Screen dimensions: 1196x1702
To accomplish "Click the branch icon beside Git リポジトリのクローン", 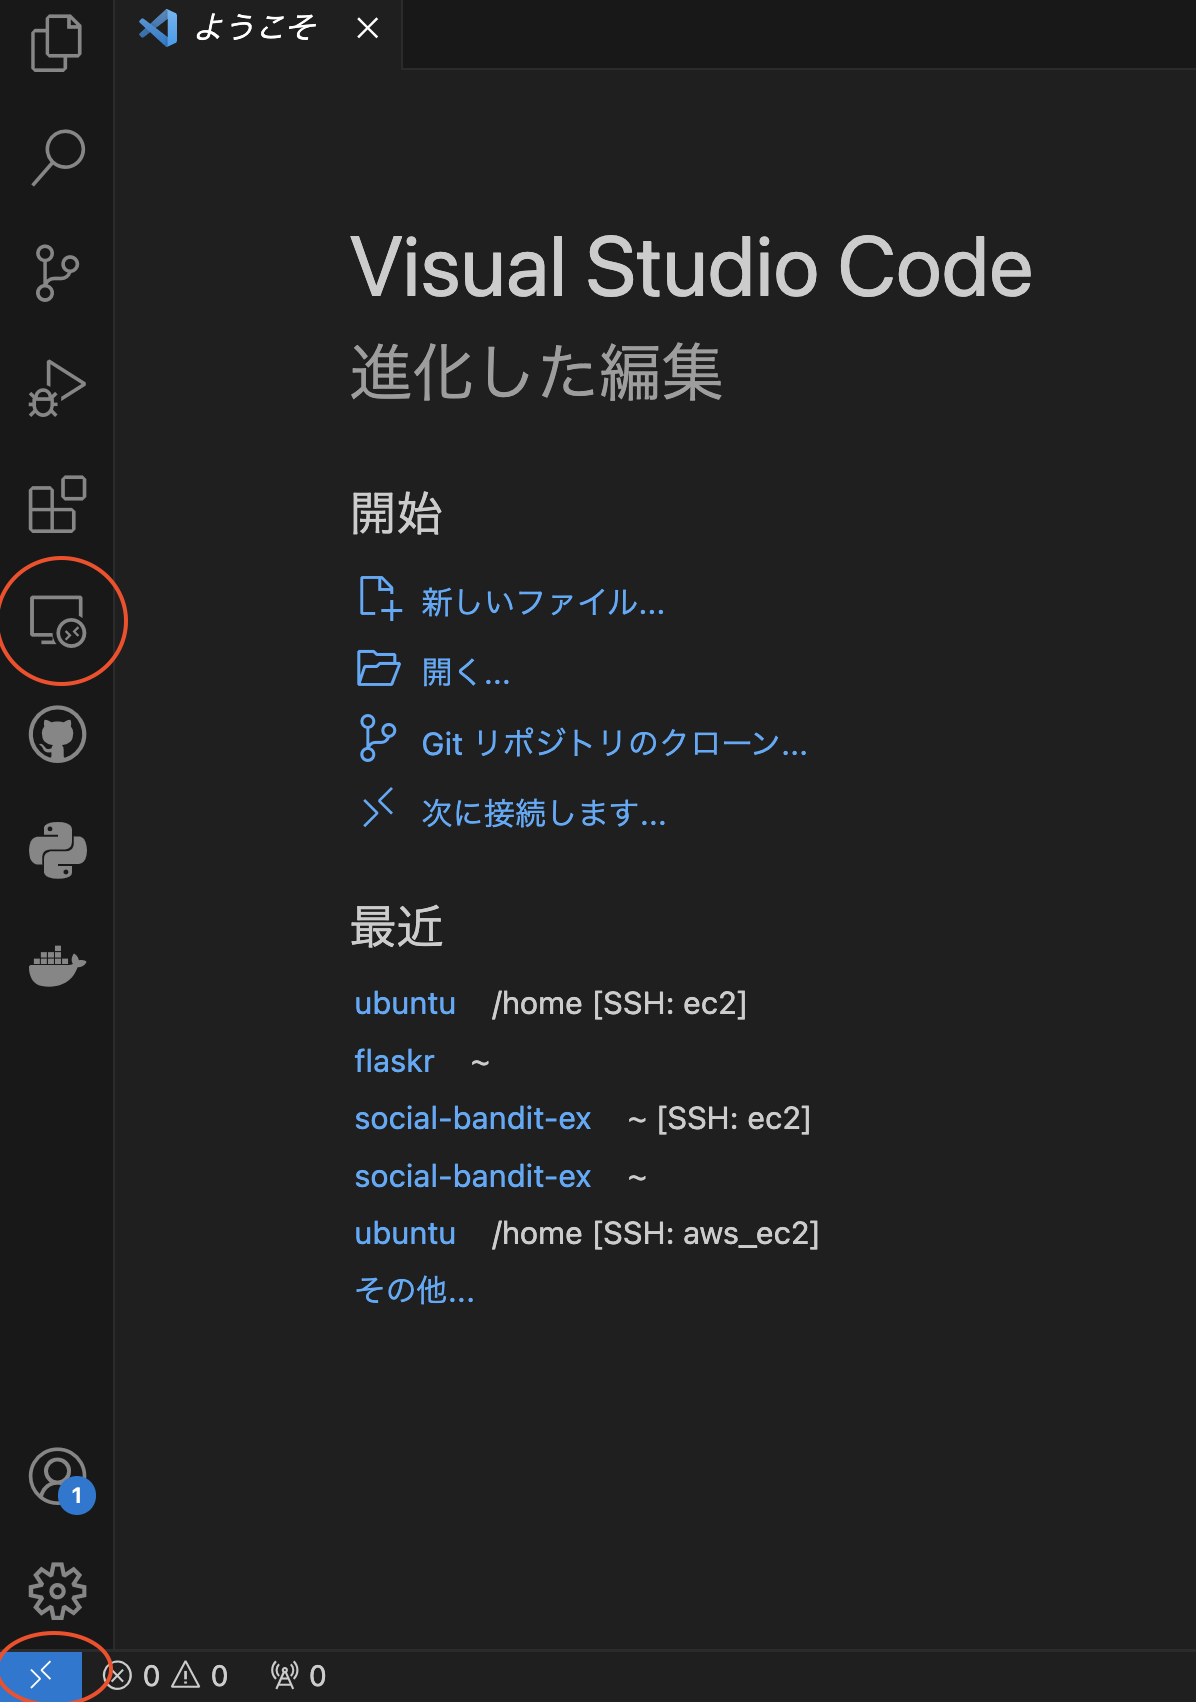I will point(378,738).
